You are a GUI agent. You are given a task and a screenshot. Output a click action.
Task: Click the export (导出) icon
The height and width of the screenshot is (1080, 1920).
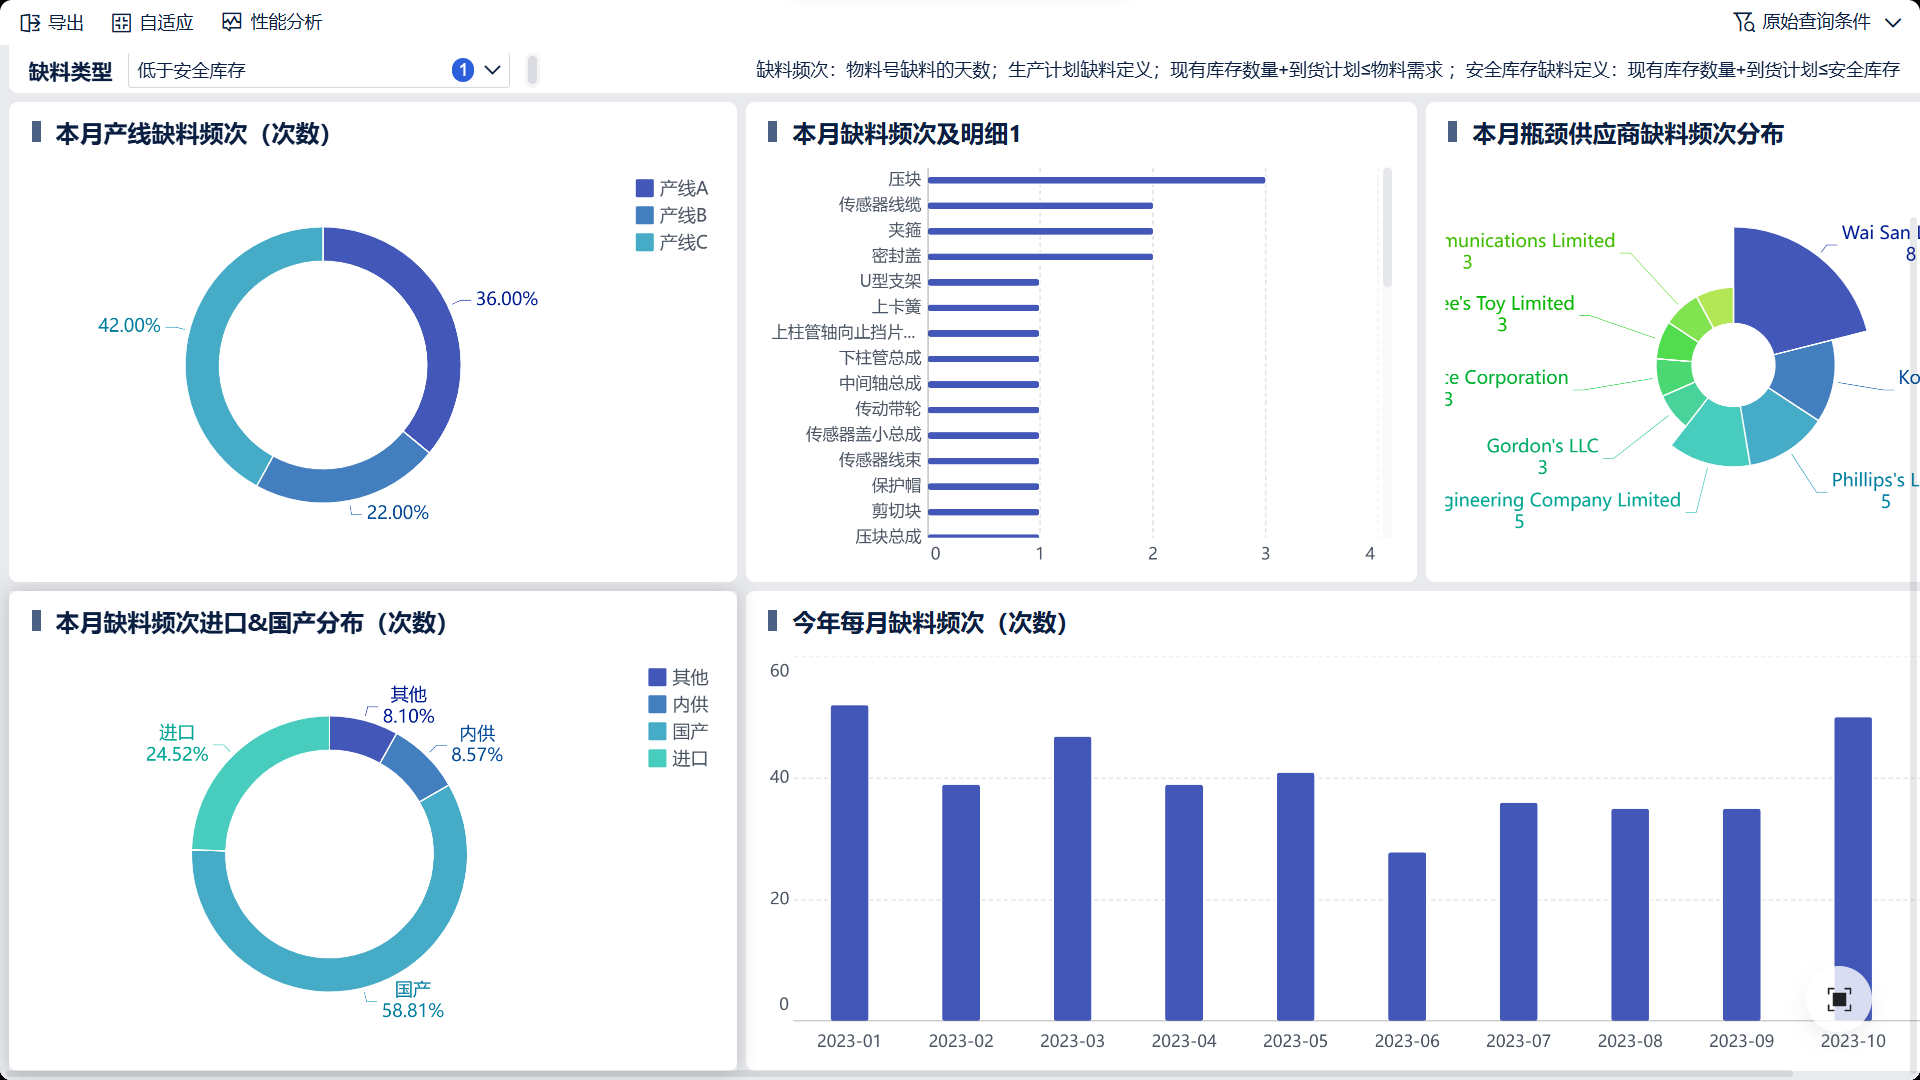coord(30,22)
